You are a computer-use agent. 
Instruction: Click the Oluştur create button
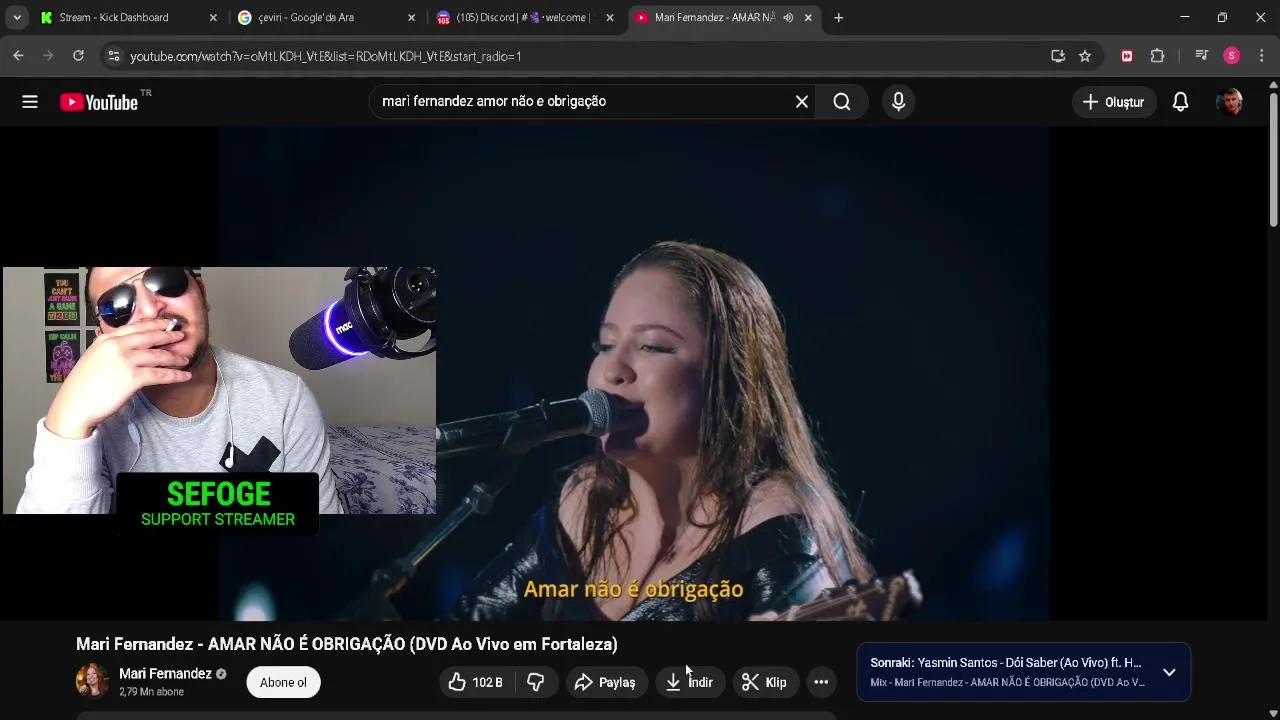[x=1114, y=101]
